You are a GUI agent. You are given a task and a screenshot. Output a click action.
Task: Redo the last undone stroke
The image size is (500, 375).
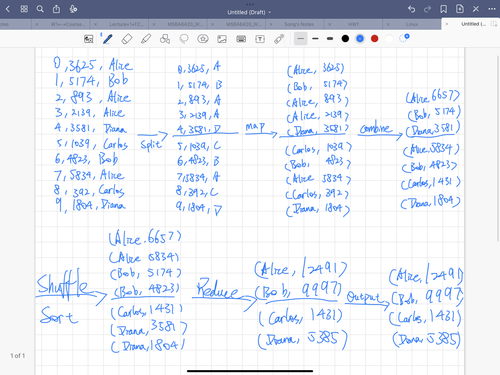[x=427, y=9]
